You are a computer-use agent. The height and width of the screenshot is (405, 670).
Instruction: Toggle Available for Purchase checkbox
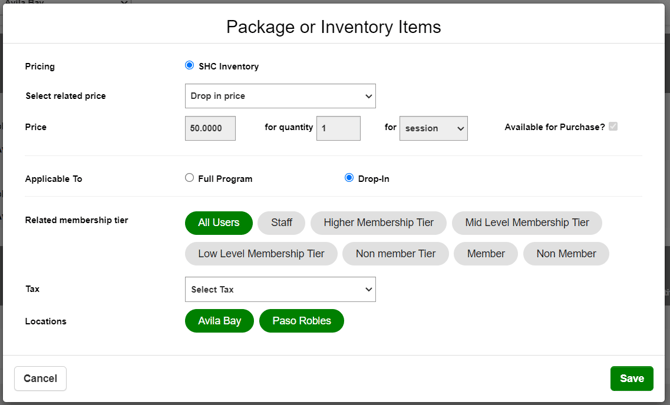point(613,126)
